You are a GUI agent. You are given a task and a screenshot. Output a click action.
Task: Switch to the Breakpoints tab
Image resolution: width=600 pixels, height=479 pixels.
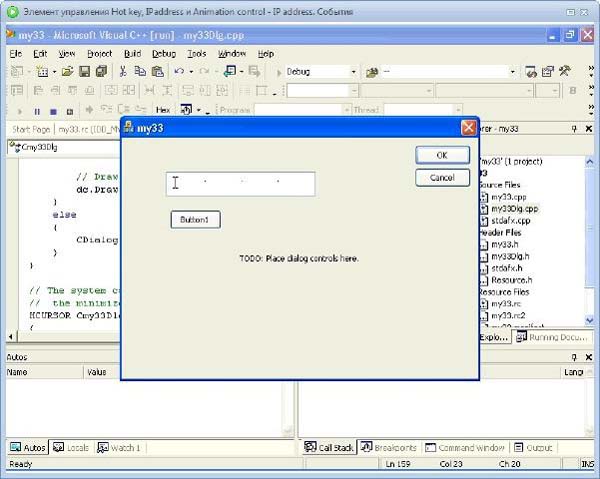coord(388,448)
